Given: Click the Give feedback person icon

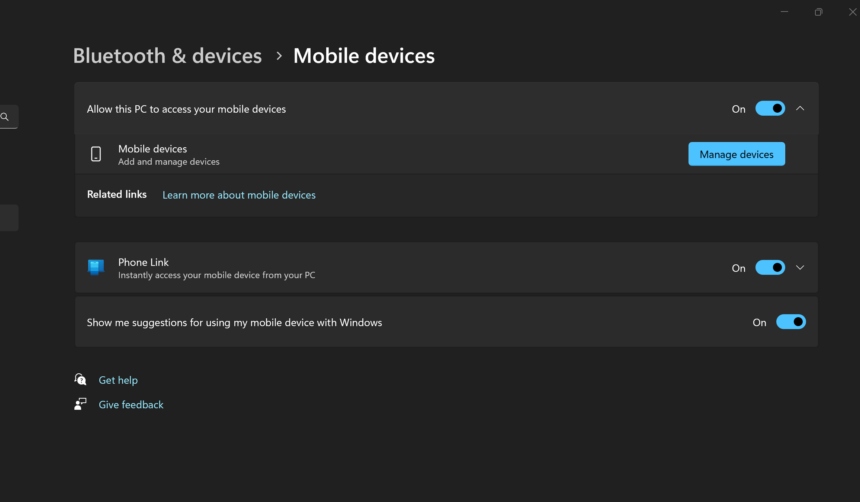Looking at the screenshot, I should [81, 404].
